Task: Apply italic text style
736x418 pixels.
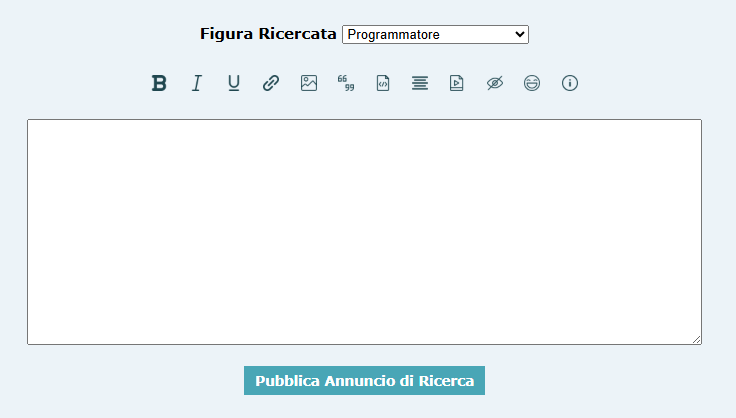Action: coord(196,83)
